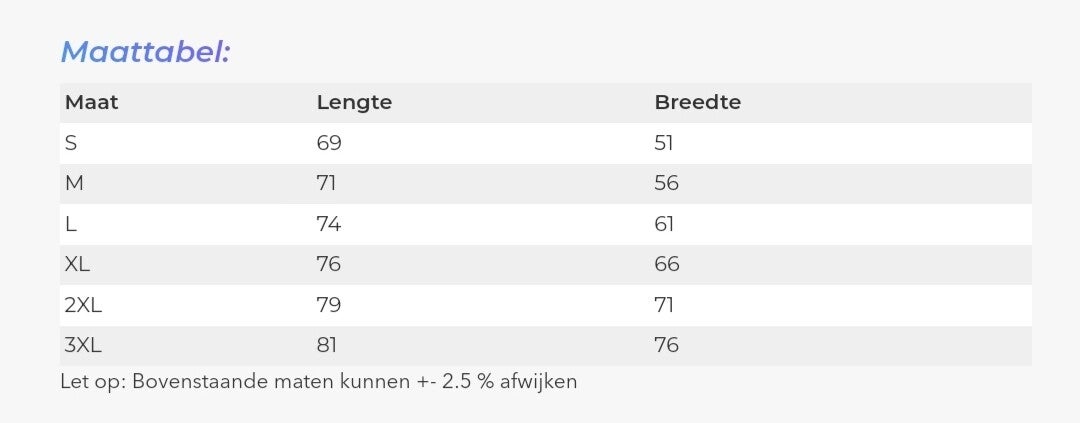Select width value 56 in the M row
This screenshot has width=1080, height=423.
click(x=666, y=184)
